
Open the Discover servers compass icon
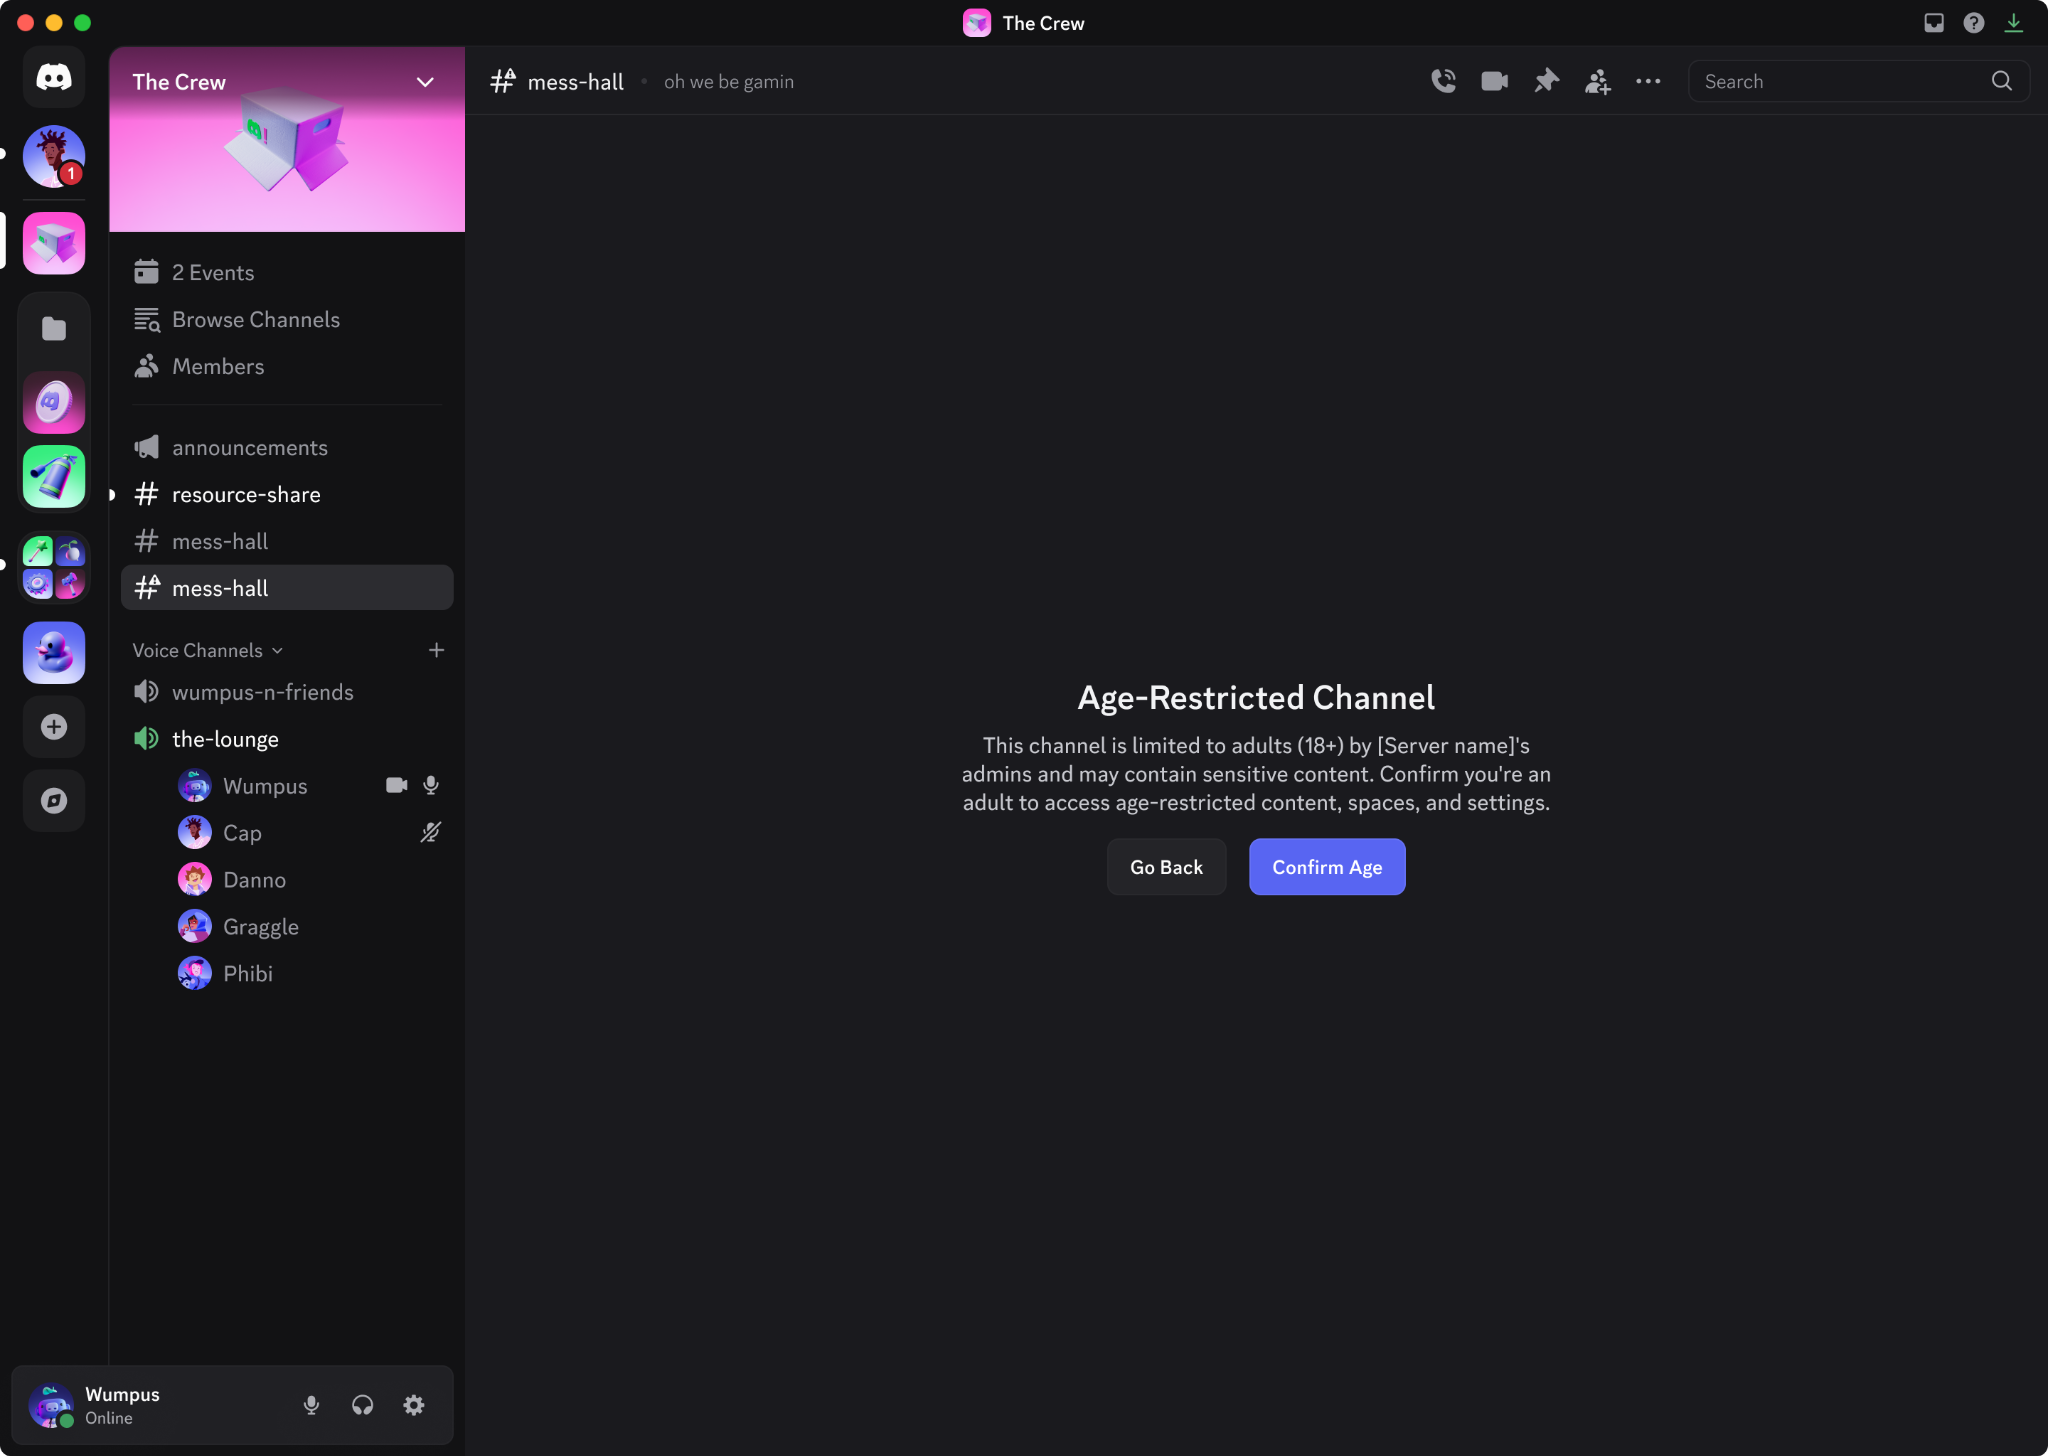coord(54,801)
